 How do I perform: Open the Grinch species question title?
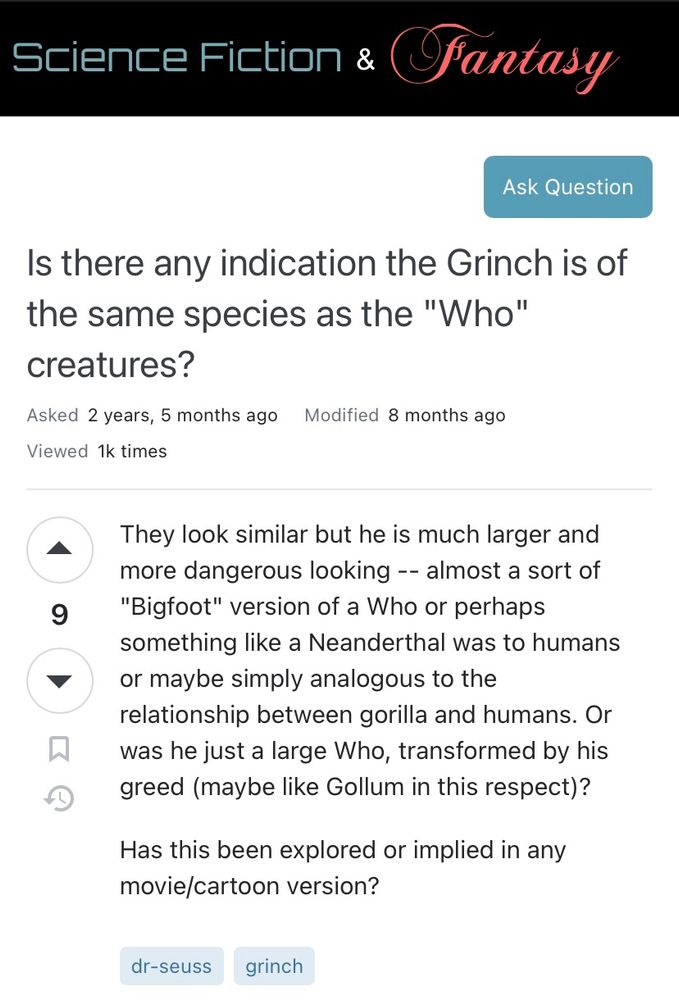point(326,314)
